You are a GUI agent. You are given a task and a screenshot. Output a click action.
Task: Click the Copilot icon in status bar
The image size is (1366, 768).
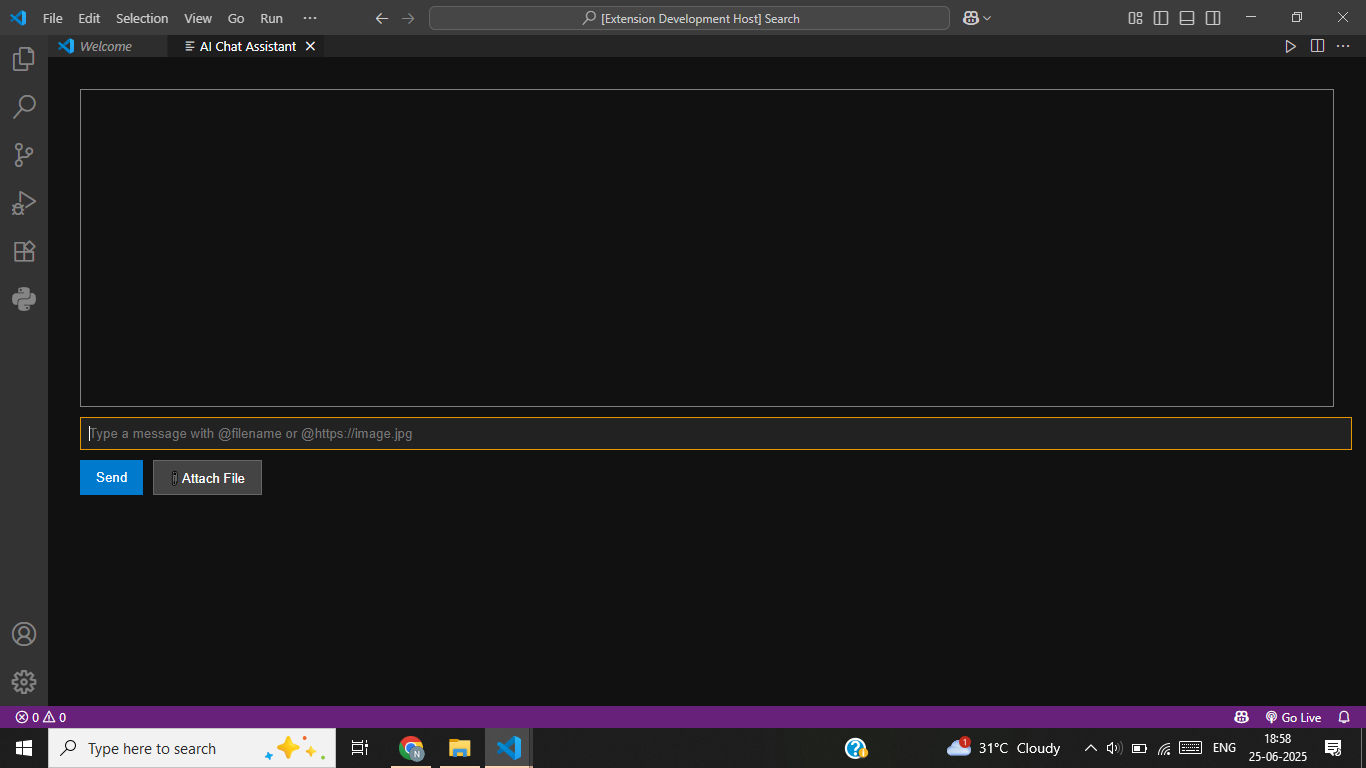(1241, 717)
